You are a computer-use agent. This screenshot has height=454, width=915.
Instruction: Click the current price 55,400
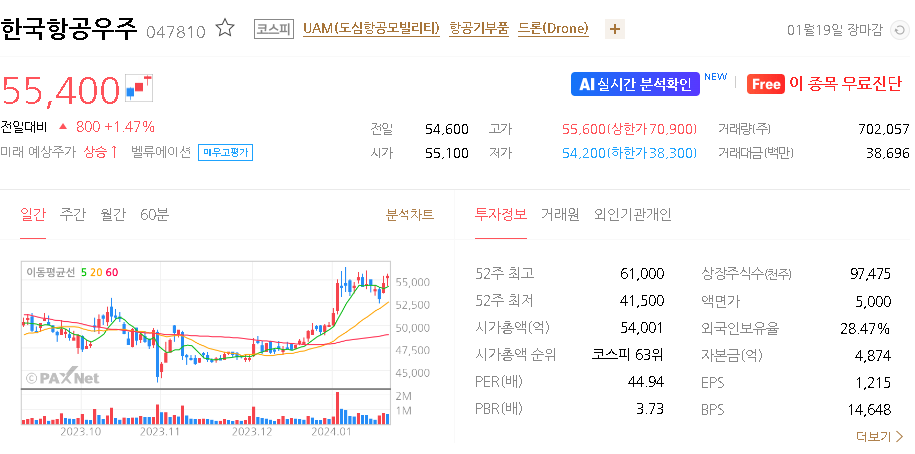[x=61, y=90]
